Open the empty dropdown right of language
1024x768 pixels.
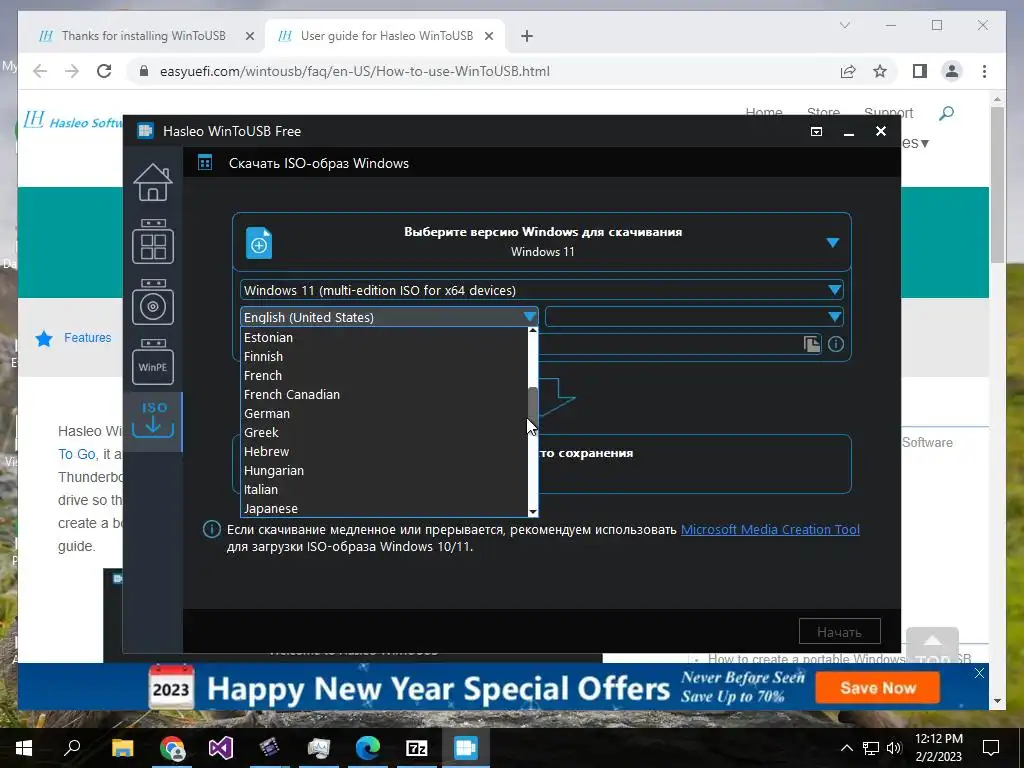coord(694,317)
